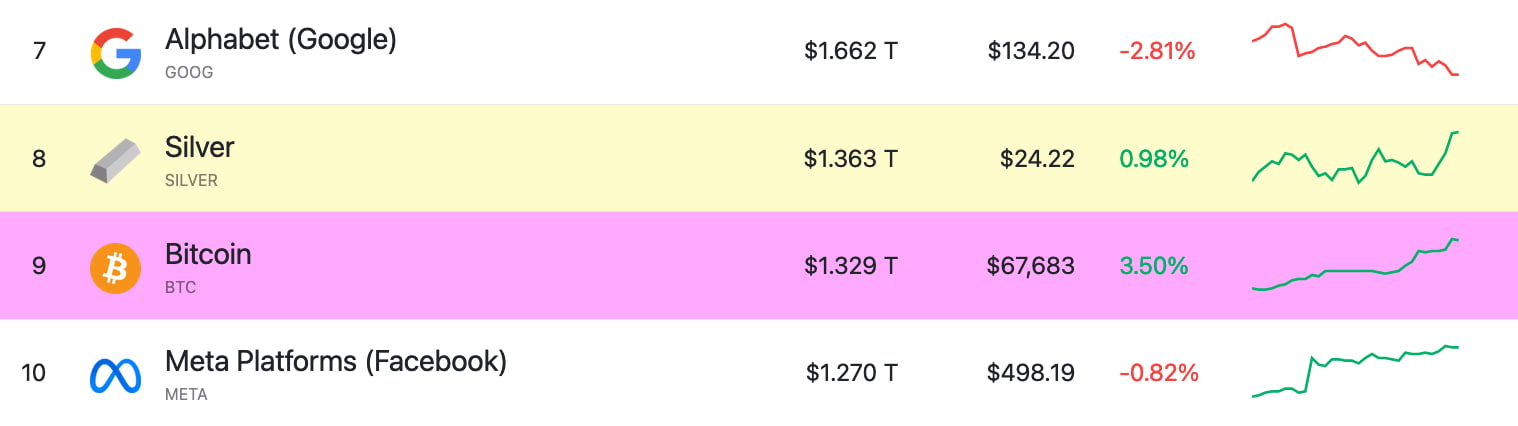Open the Bitcoin asset page link
Image resolution: width=1518 pixels, height=426 pixels.
(x=208, y=255)
